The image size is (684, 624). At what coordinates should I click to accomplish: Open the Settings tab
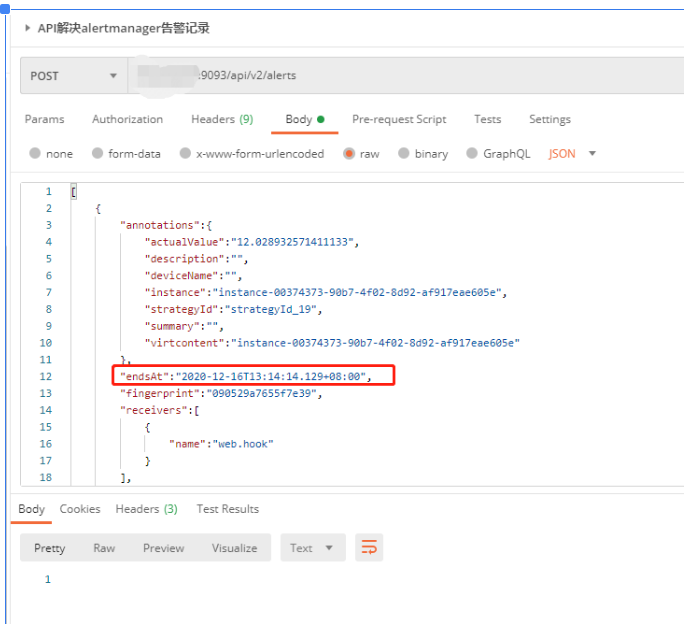coord(550,120)
